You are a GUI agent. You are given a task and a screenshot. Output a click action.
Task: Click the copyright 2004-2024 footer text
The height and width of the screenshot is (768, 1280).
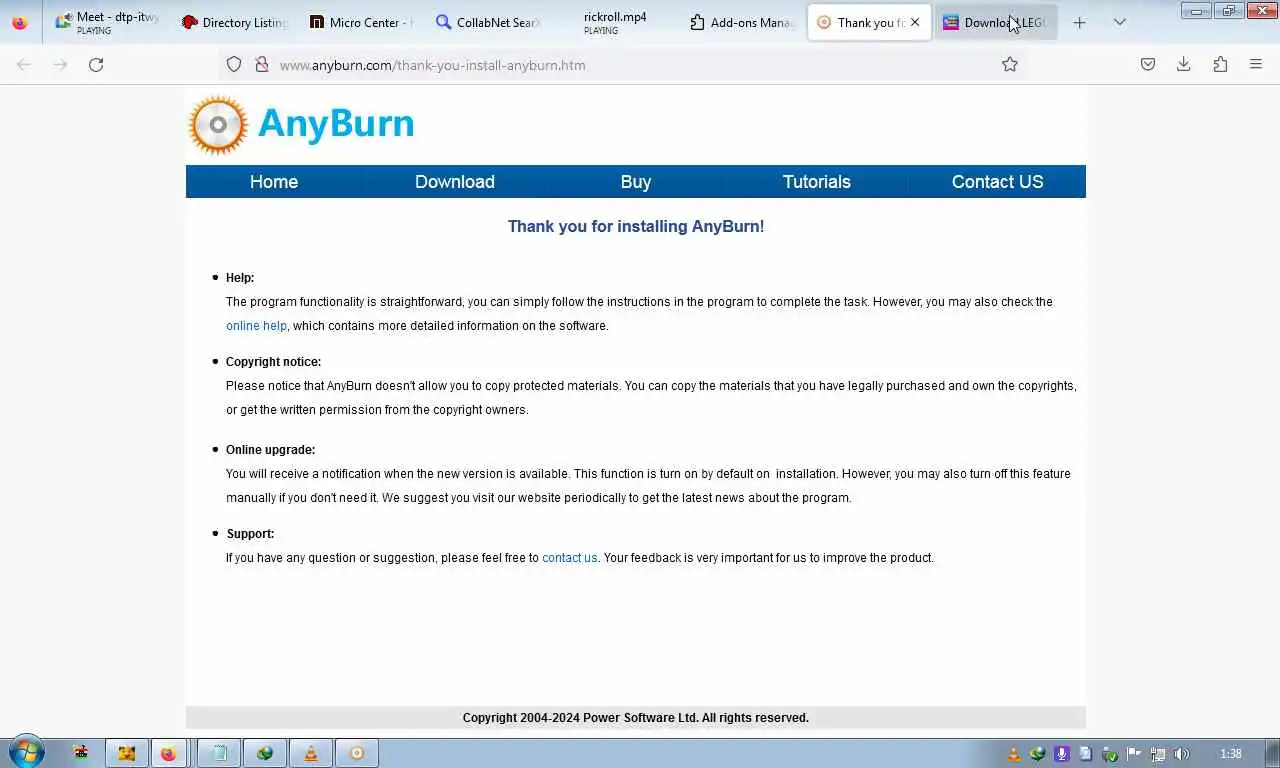click(x=636, y=718)
